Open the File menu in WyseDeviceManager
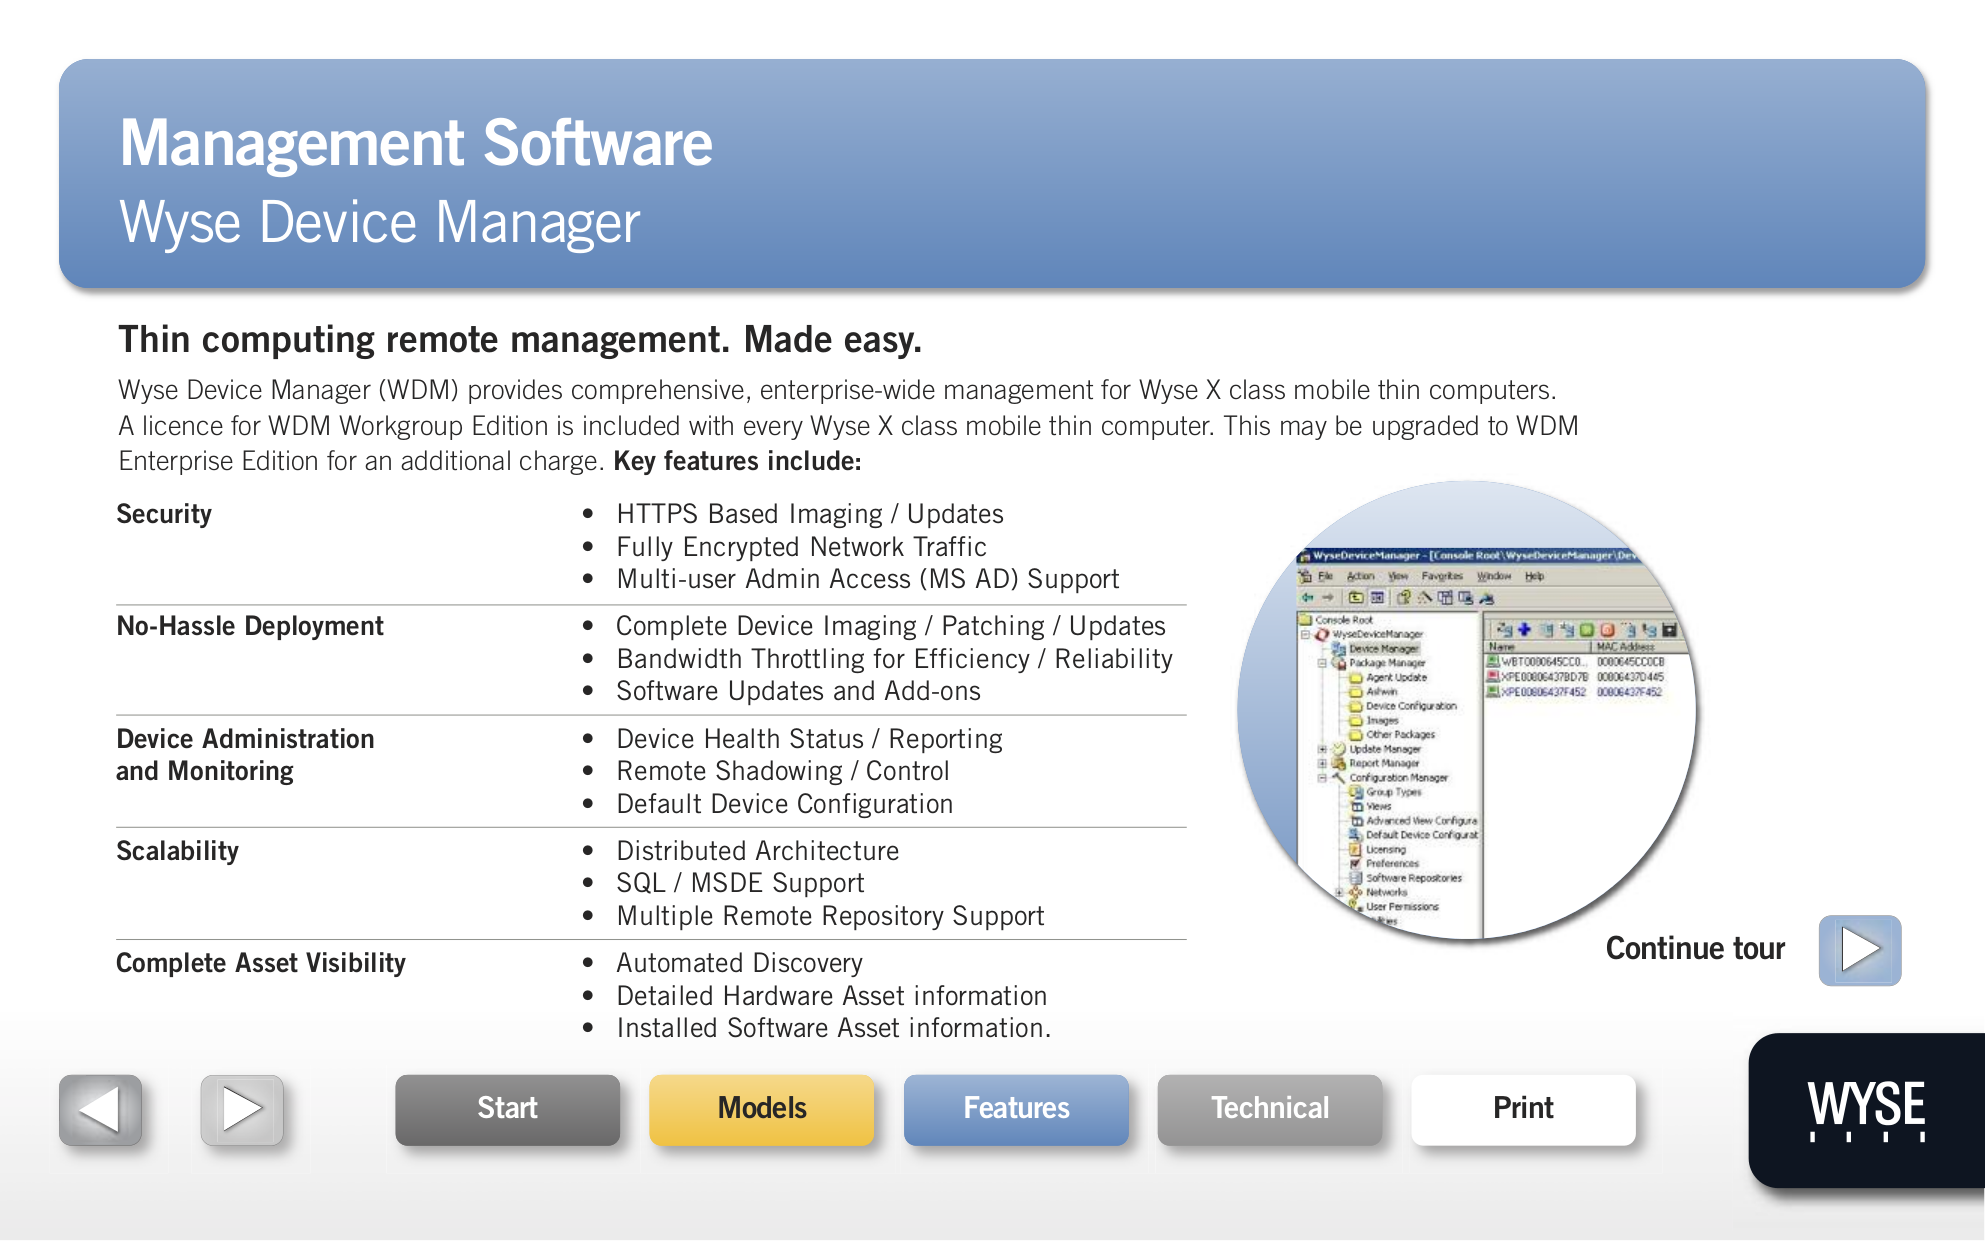Screen dimensions: 1985x1241 click(x=1325, y=576)
